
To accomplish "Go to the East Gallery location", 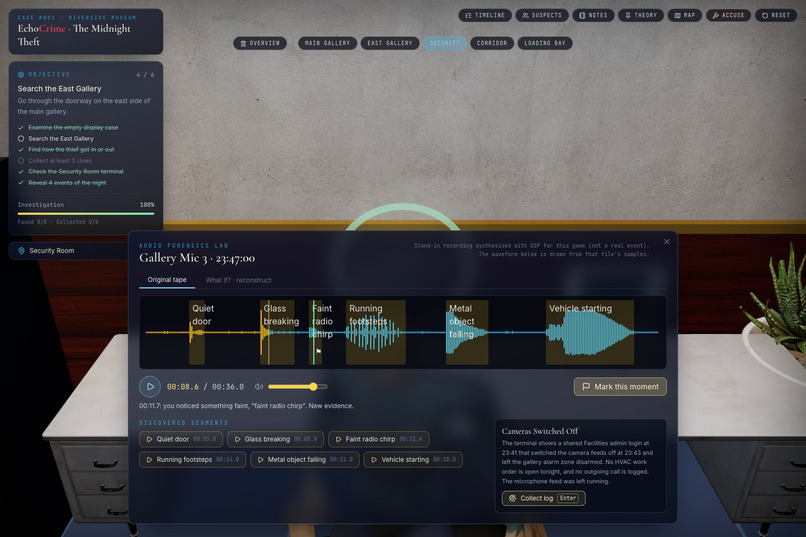I will (x=390, y=43).
